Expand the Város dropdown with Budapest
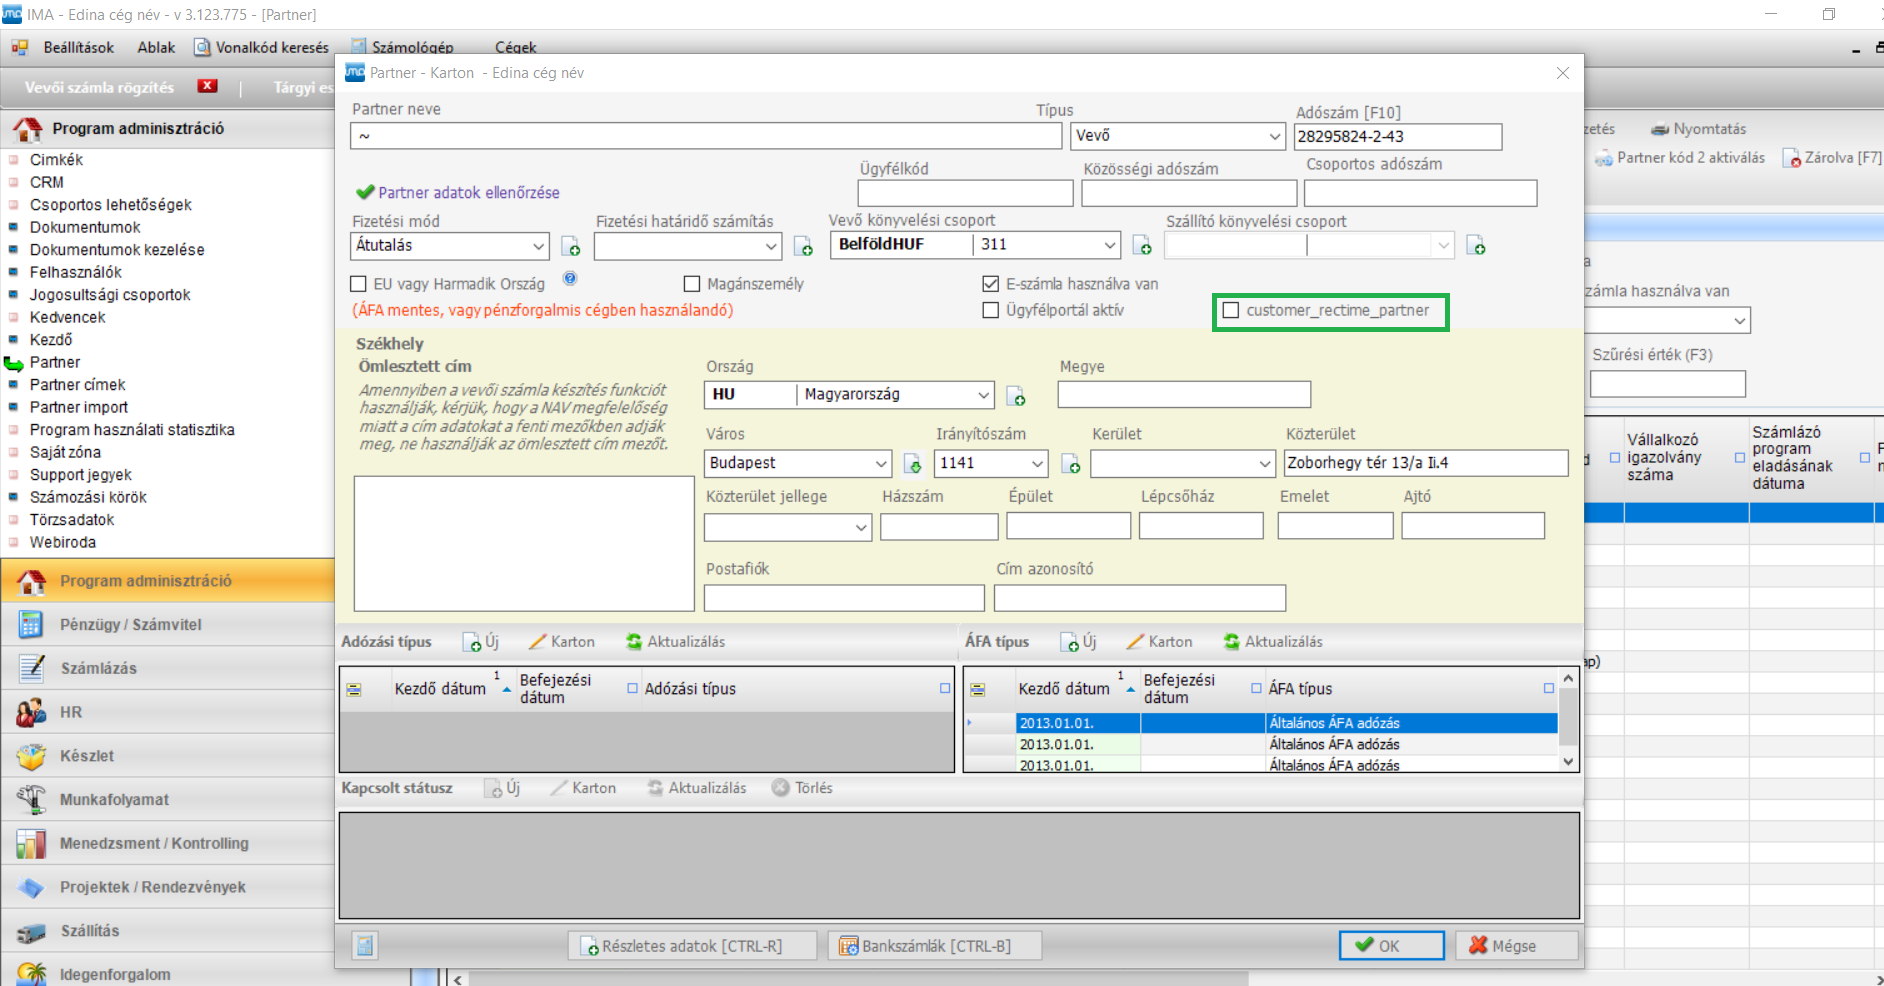 tap(881, 464)
